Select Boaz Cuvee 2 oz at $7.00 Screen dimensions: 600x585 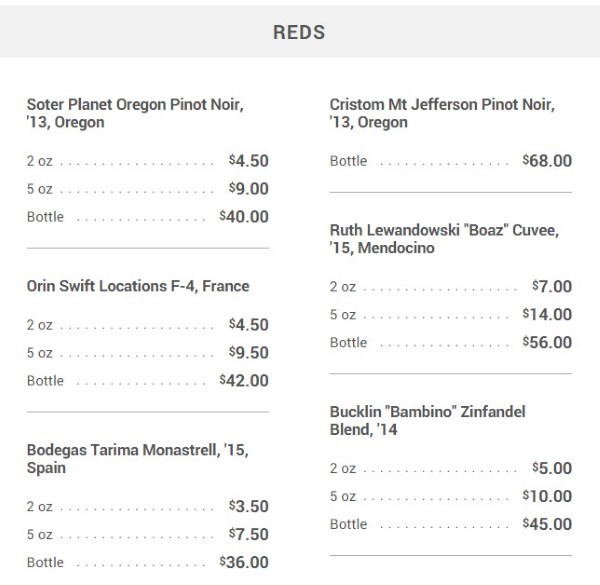[451, 286]
